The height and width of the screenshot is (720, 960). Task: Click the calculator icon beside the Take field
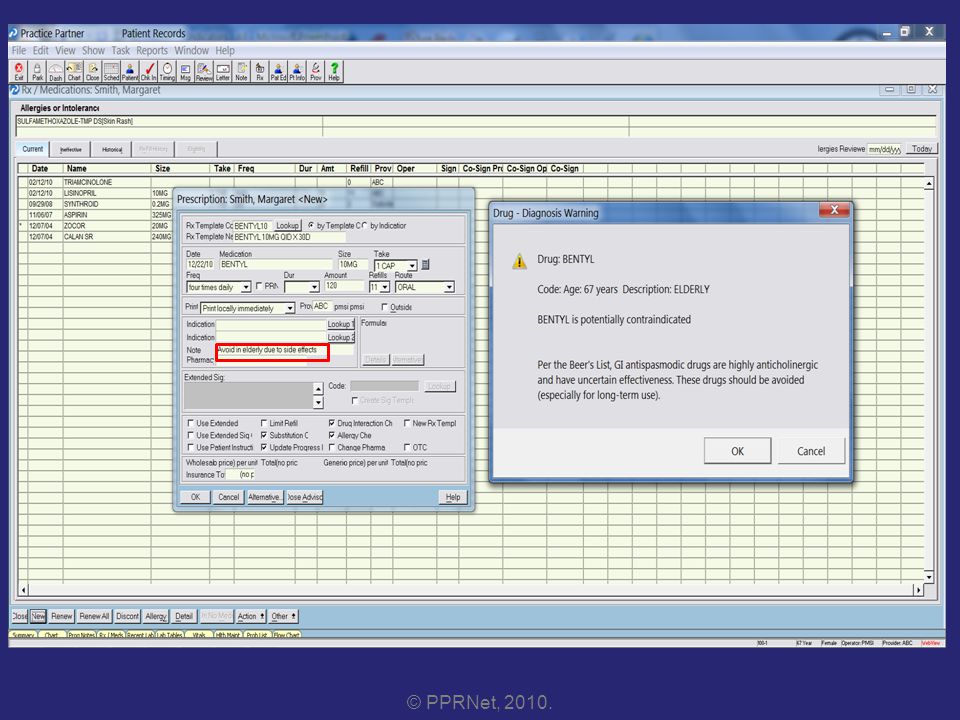coord(426,264)
